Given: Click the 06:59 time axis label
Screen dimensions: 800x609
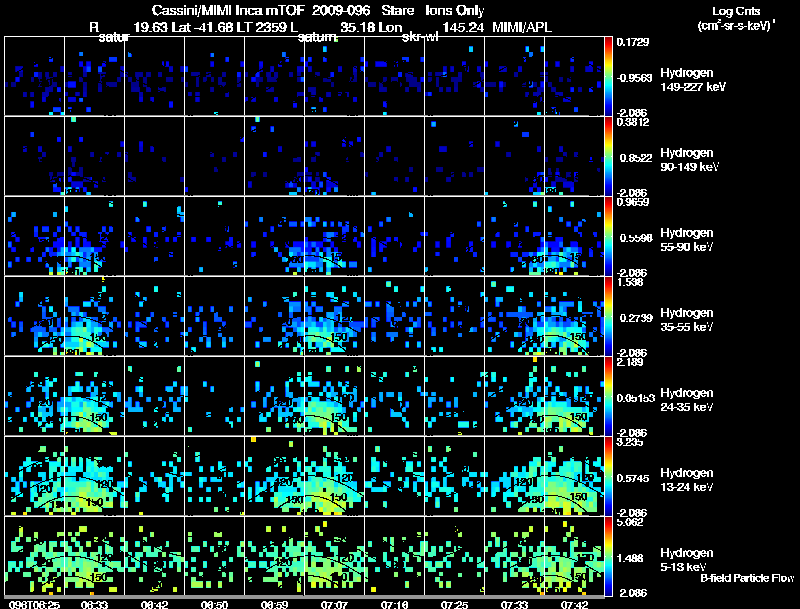Looking at the screenshot, I should click(x=274, y=604).
